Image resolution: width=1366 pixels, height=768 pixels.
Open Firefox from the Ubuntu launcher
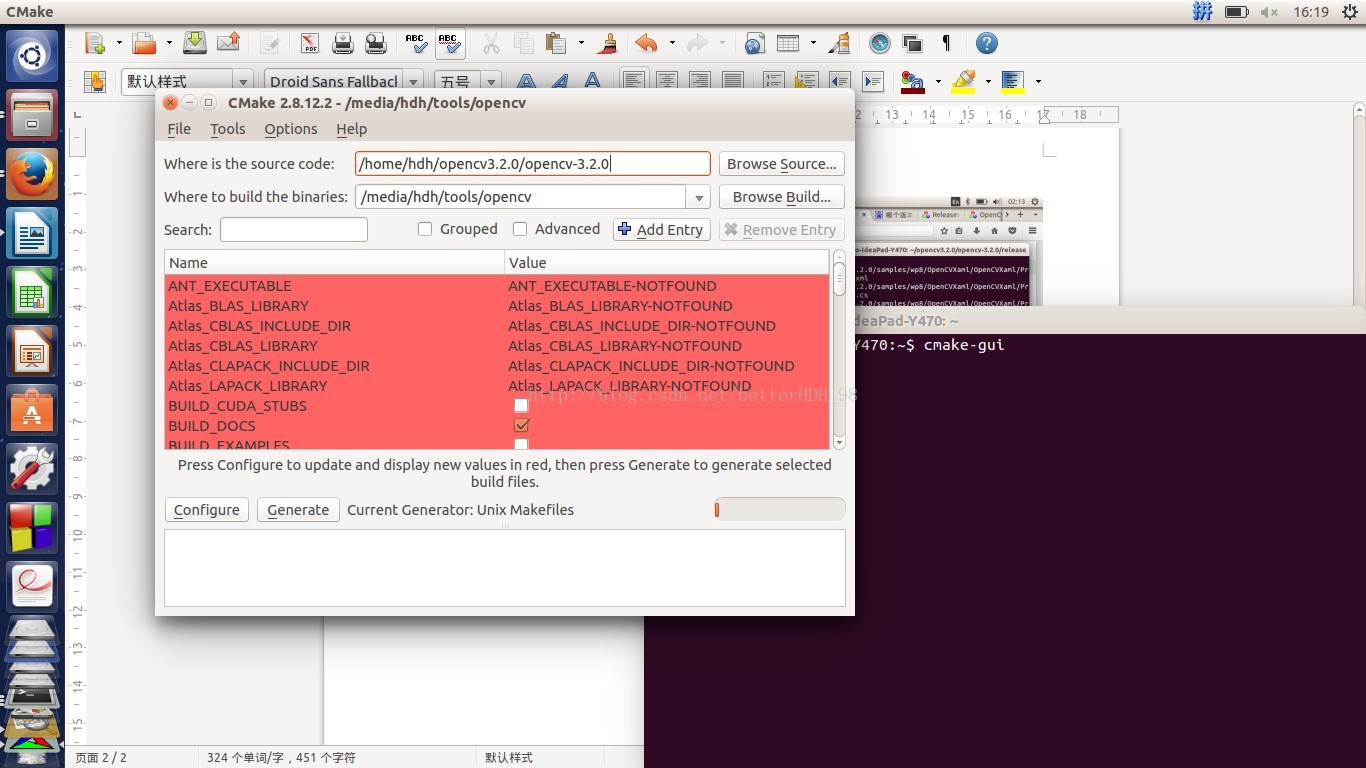[32, 174]
